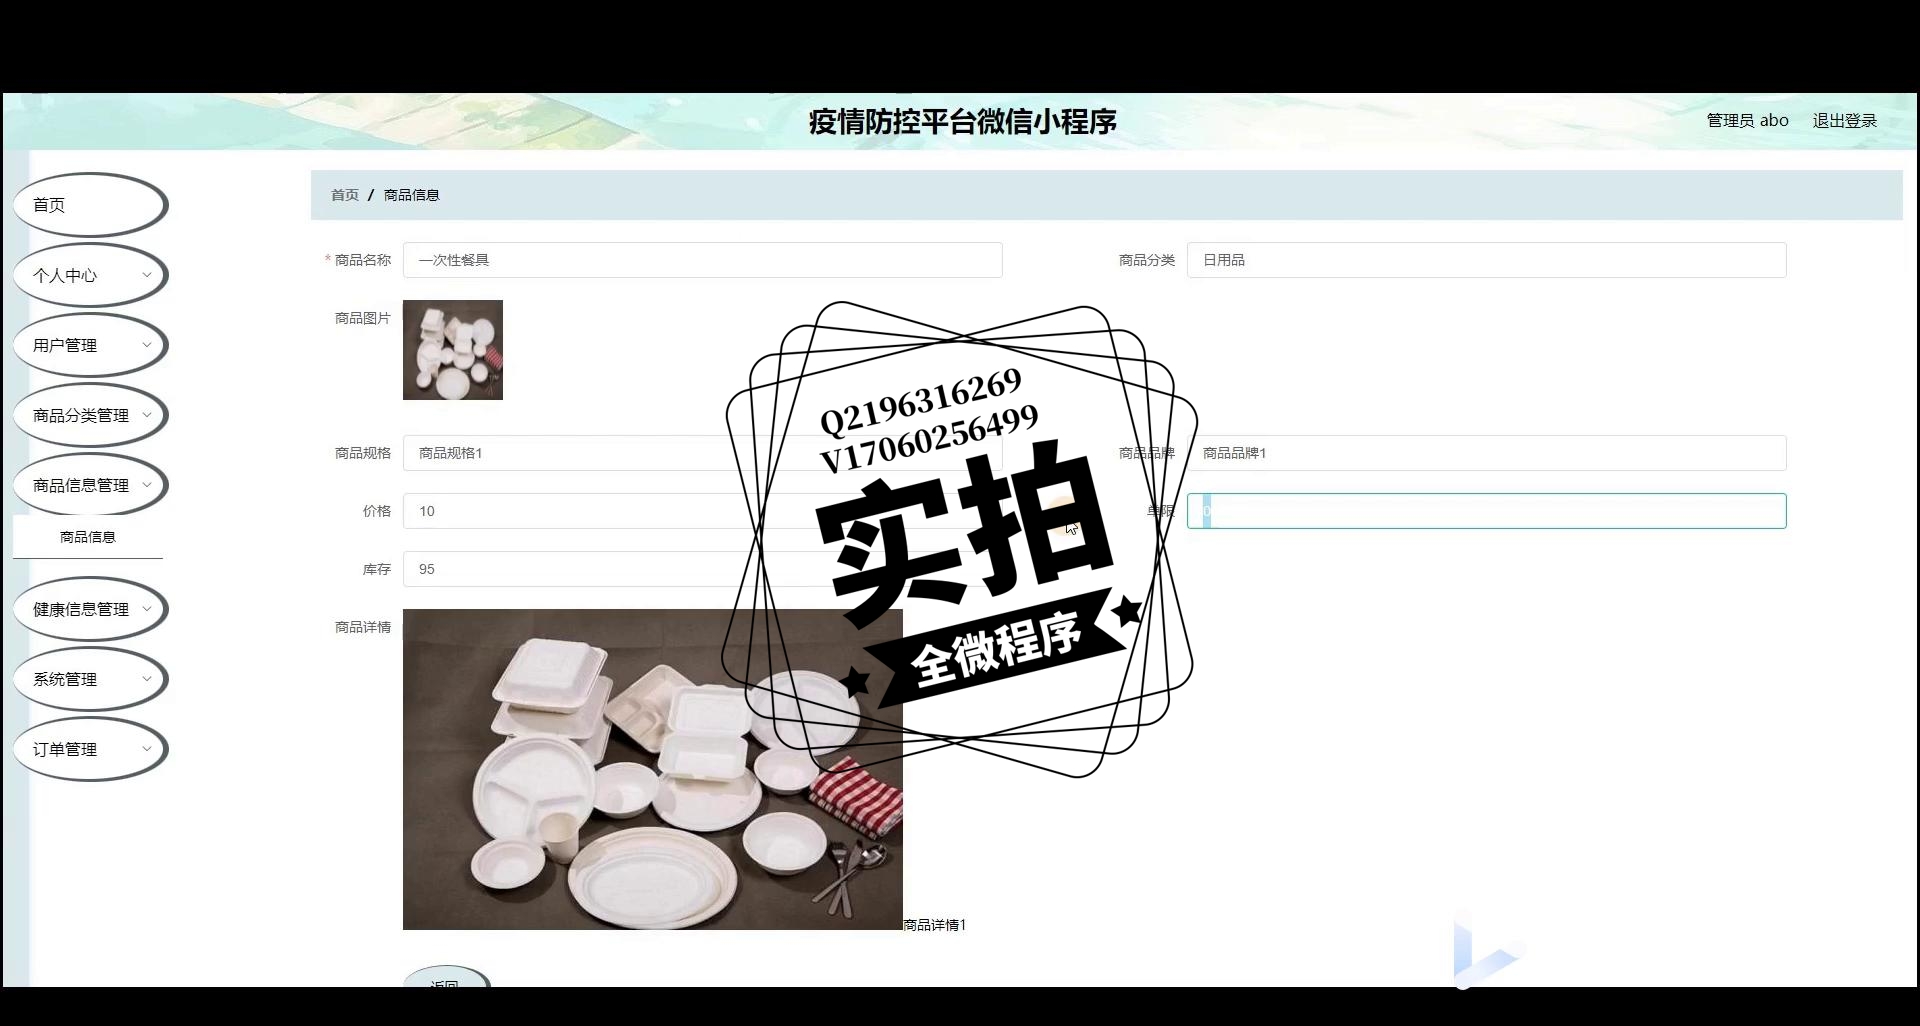Click the 商品详情1 caption text
The image size is (1920, 1026).
coord(934,925)
